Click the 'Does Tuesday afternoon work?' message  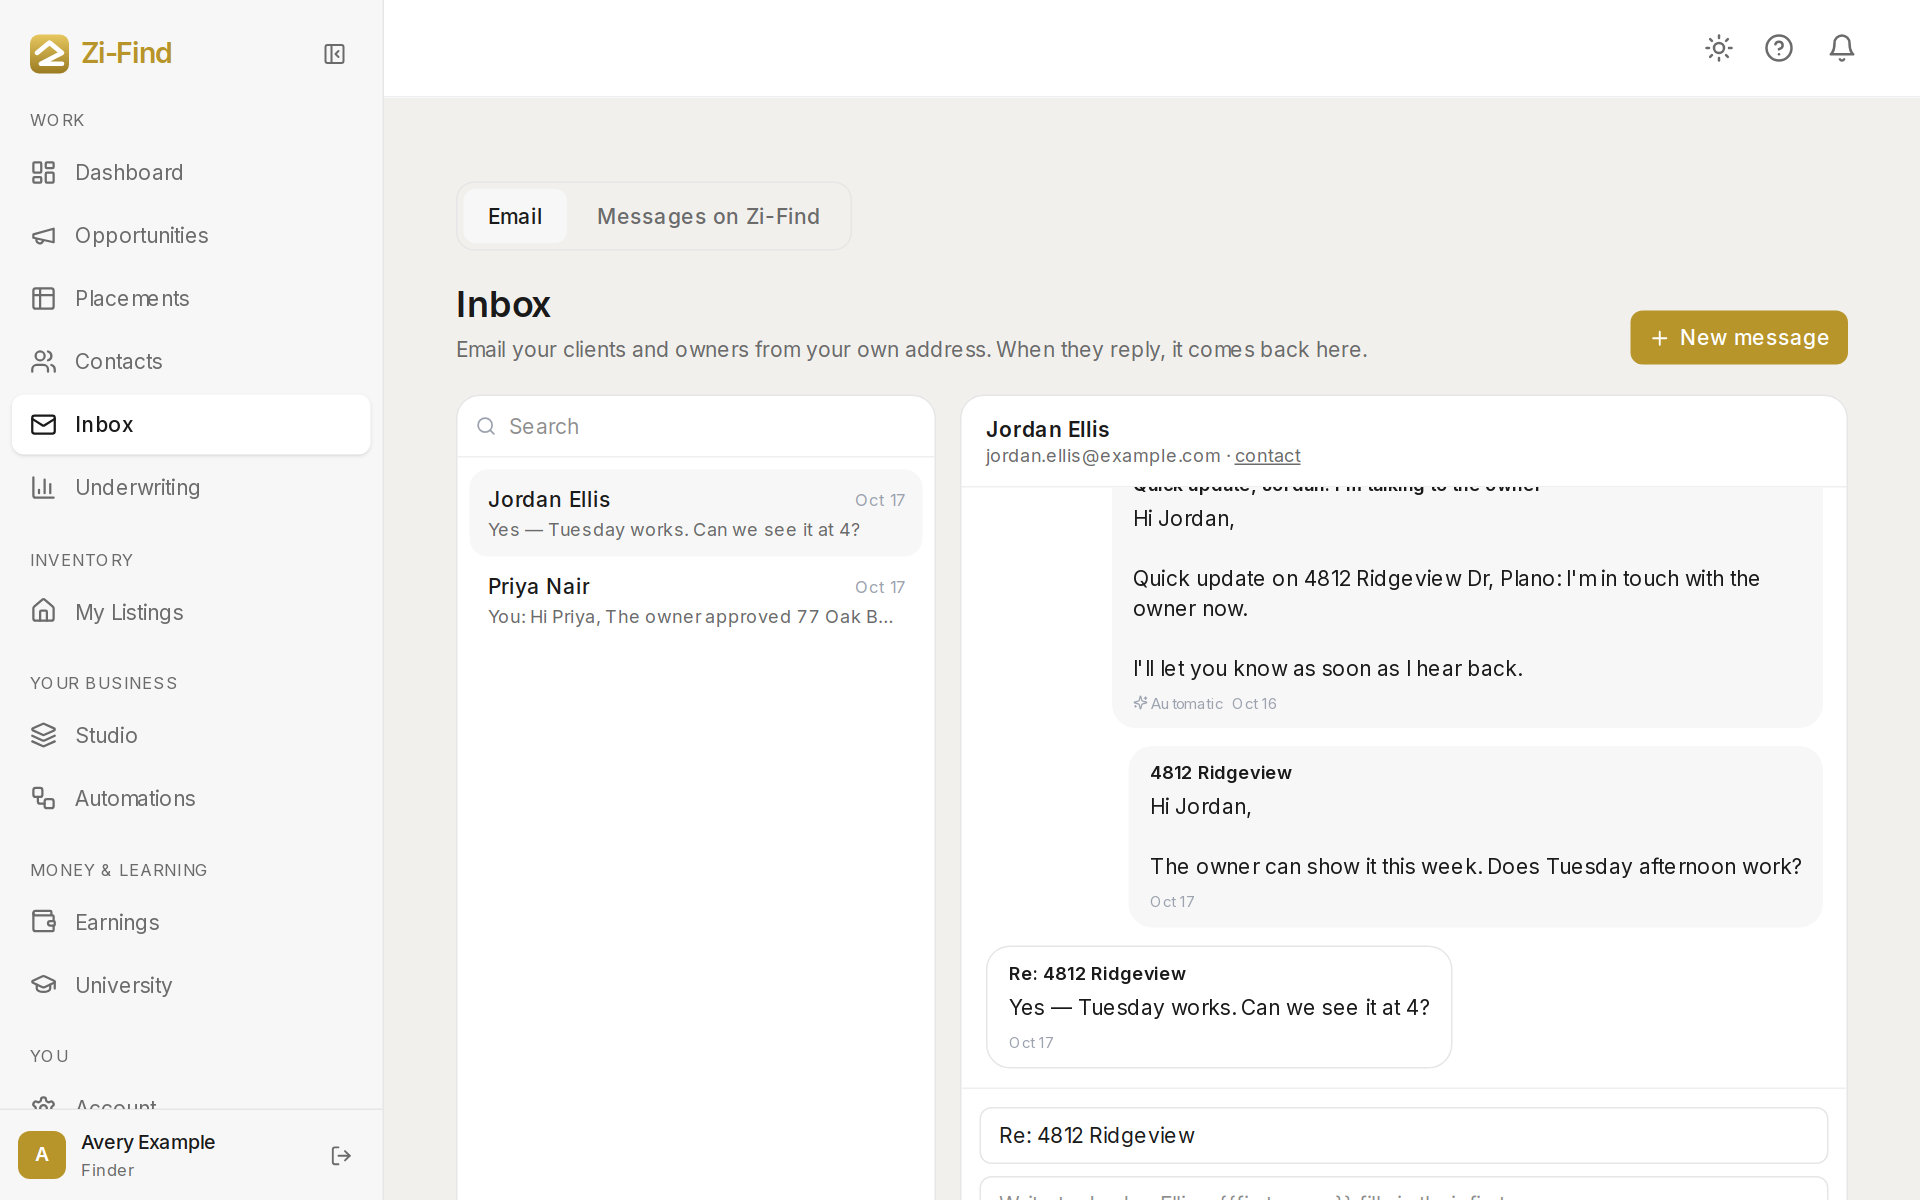pyautogui.click(x=1476, y=837)
